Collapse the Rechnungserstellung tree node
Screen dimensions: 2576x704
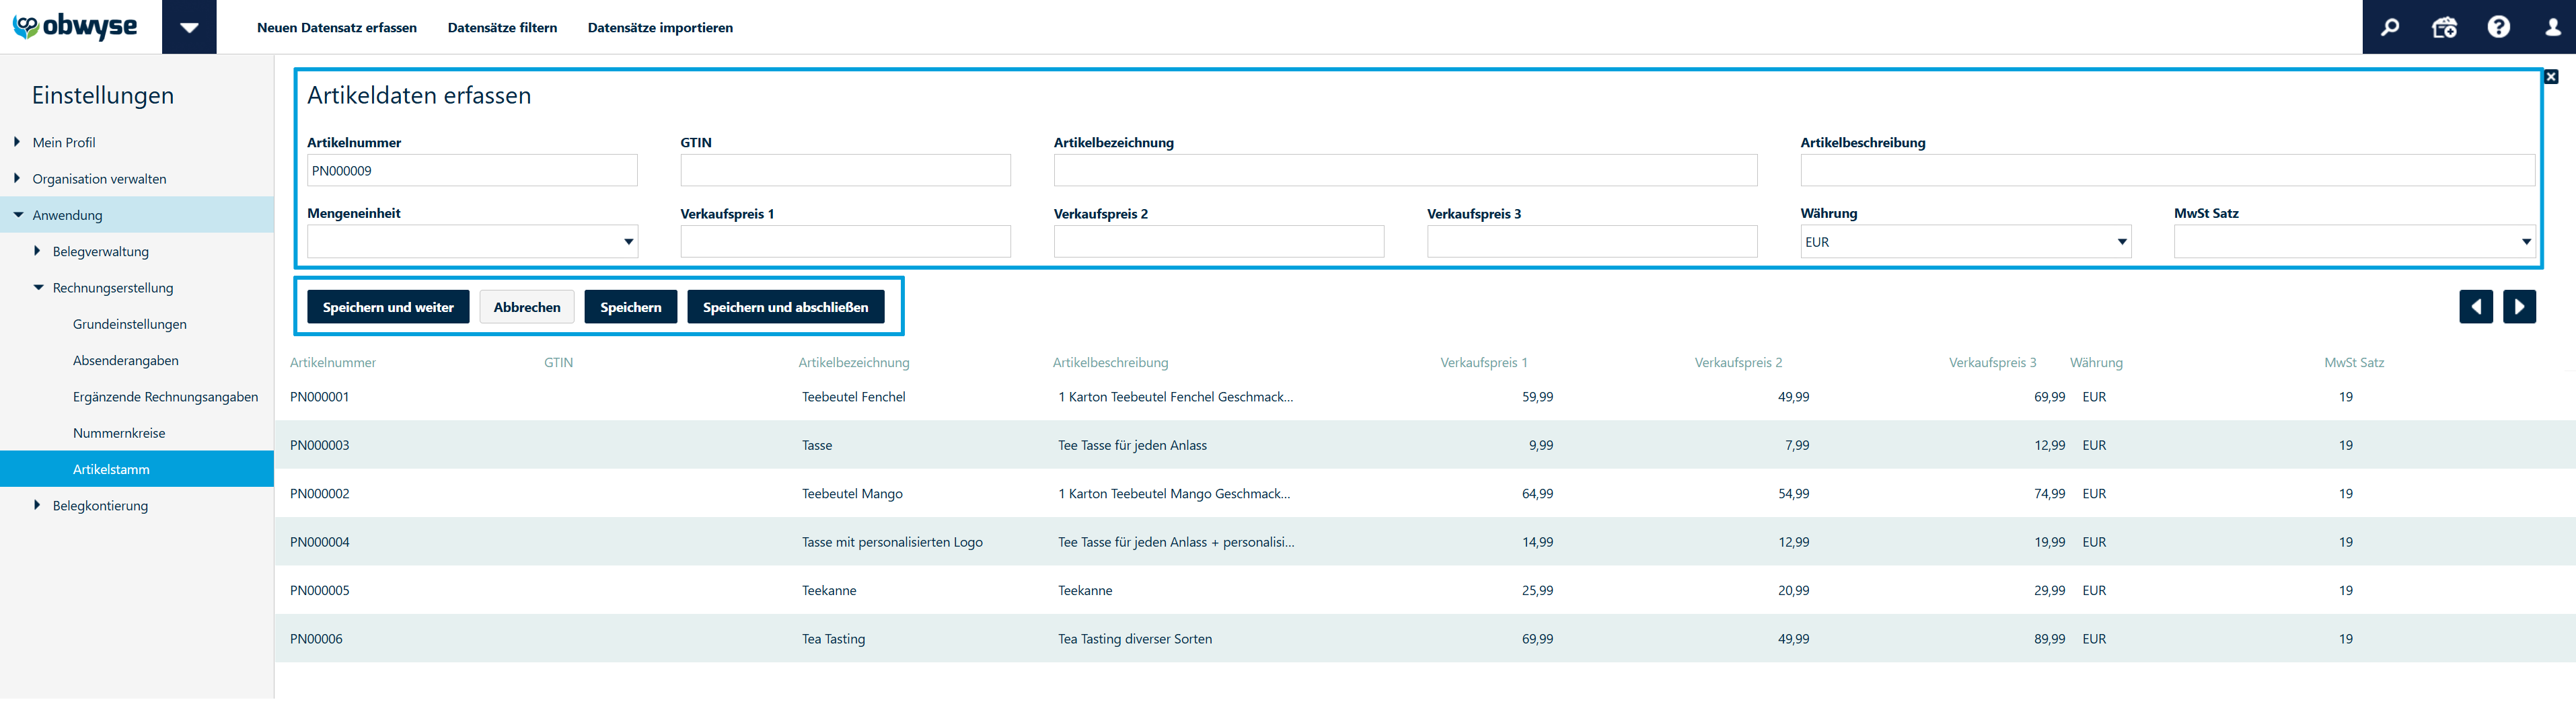point(39,288)
